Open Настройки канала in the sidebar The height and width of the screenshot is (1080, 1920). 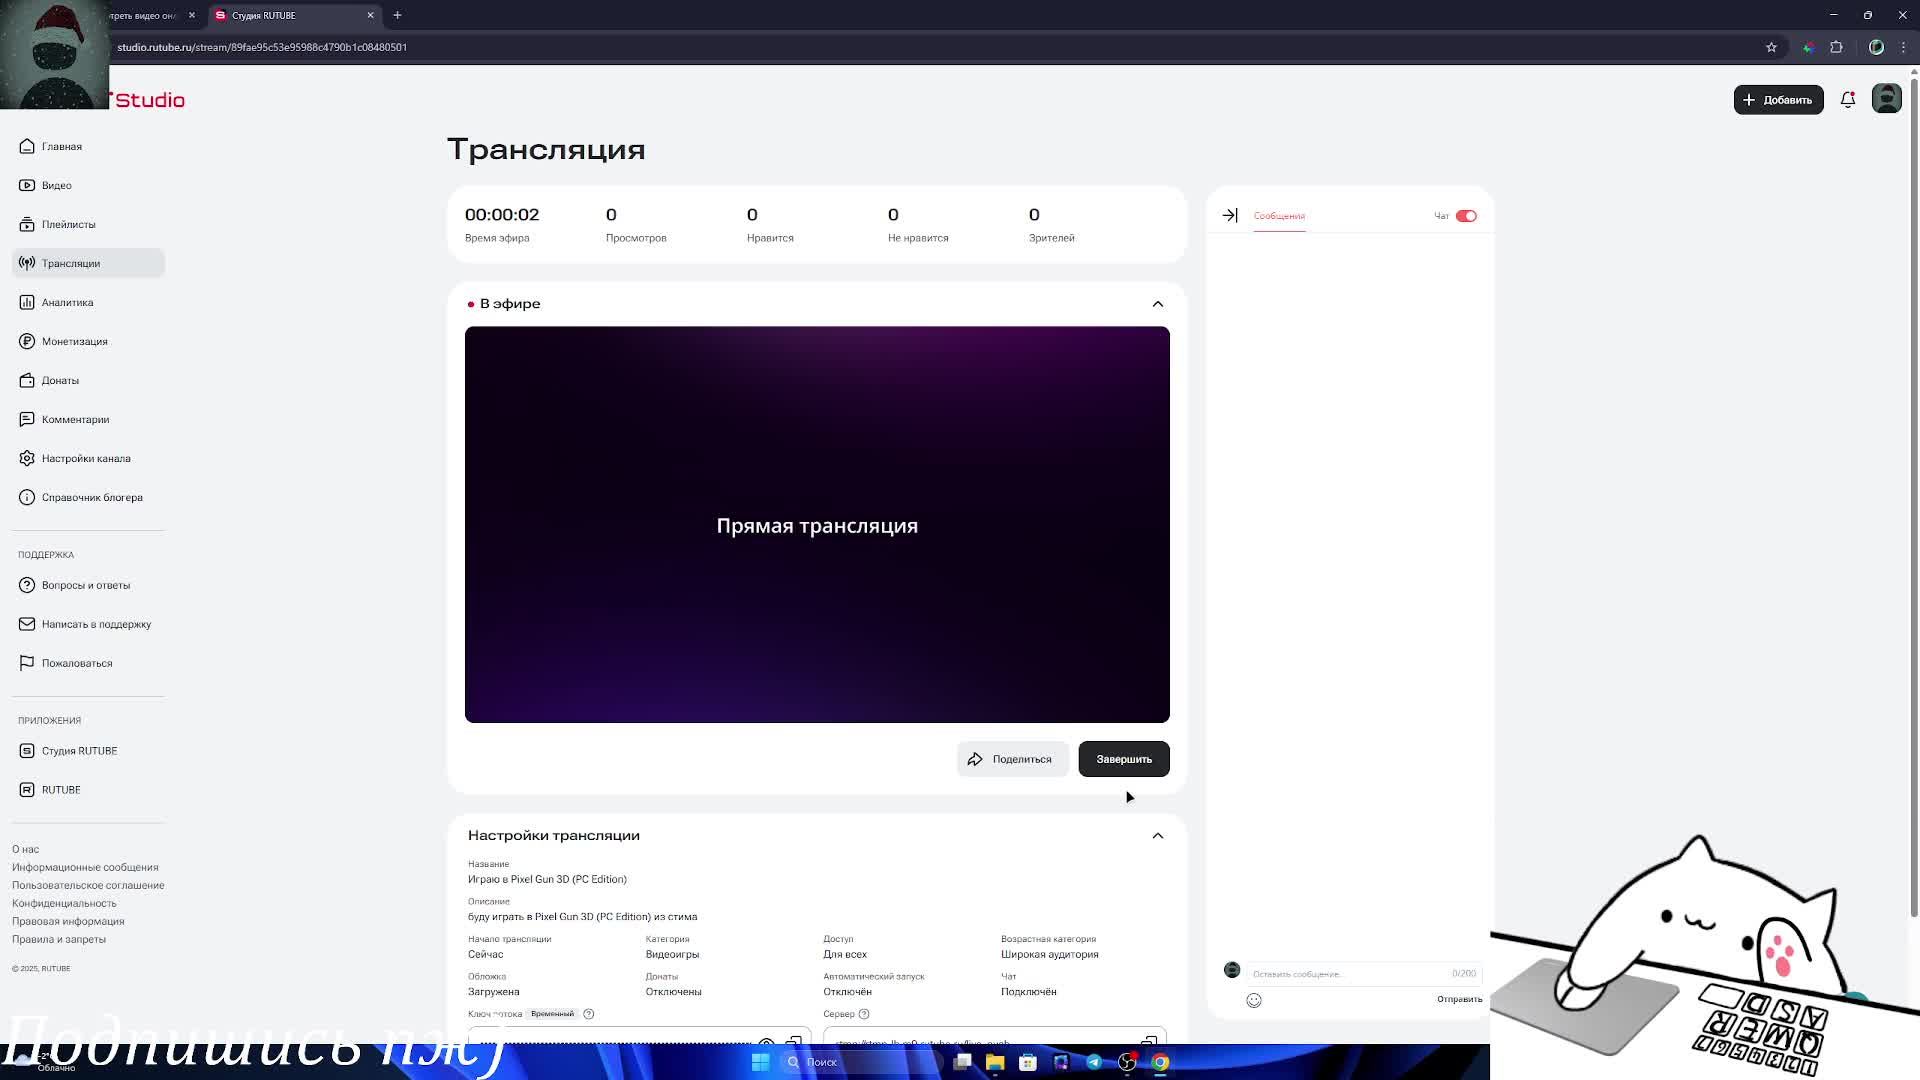tap(86, 458)
